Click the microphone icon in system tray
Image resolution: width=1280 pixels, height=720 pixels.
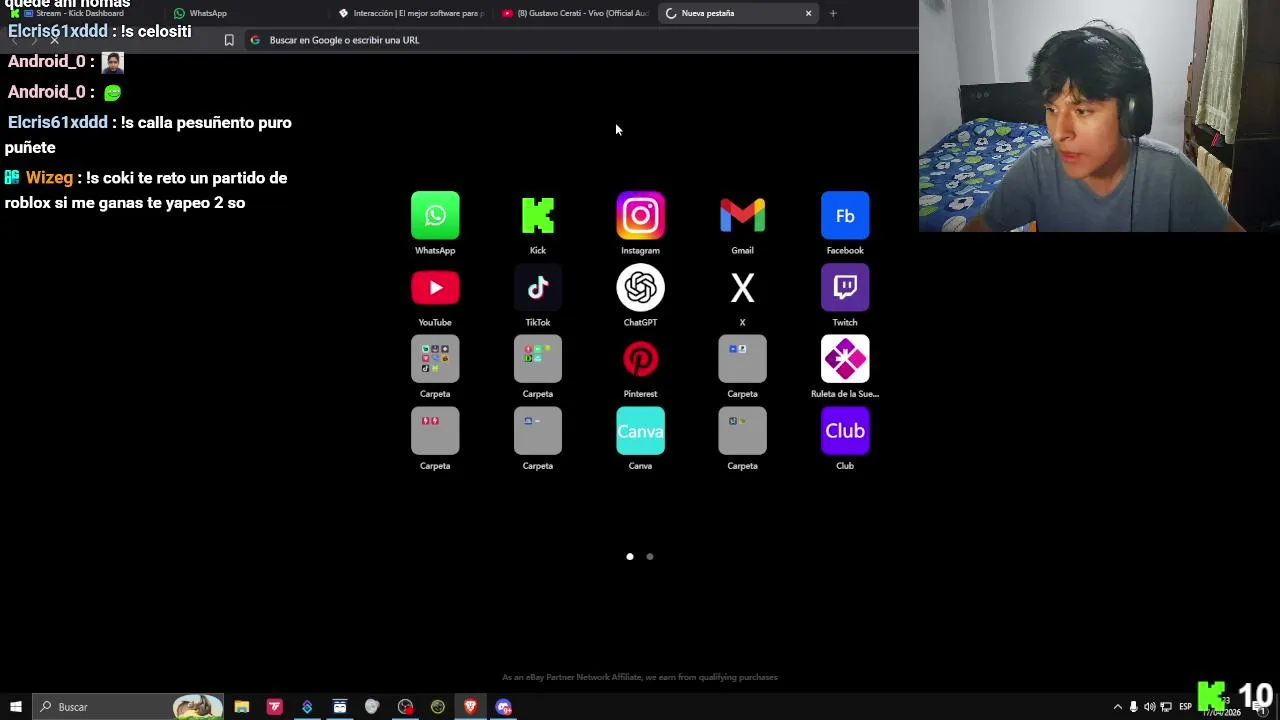tap(1133, 707)
